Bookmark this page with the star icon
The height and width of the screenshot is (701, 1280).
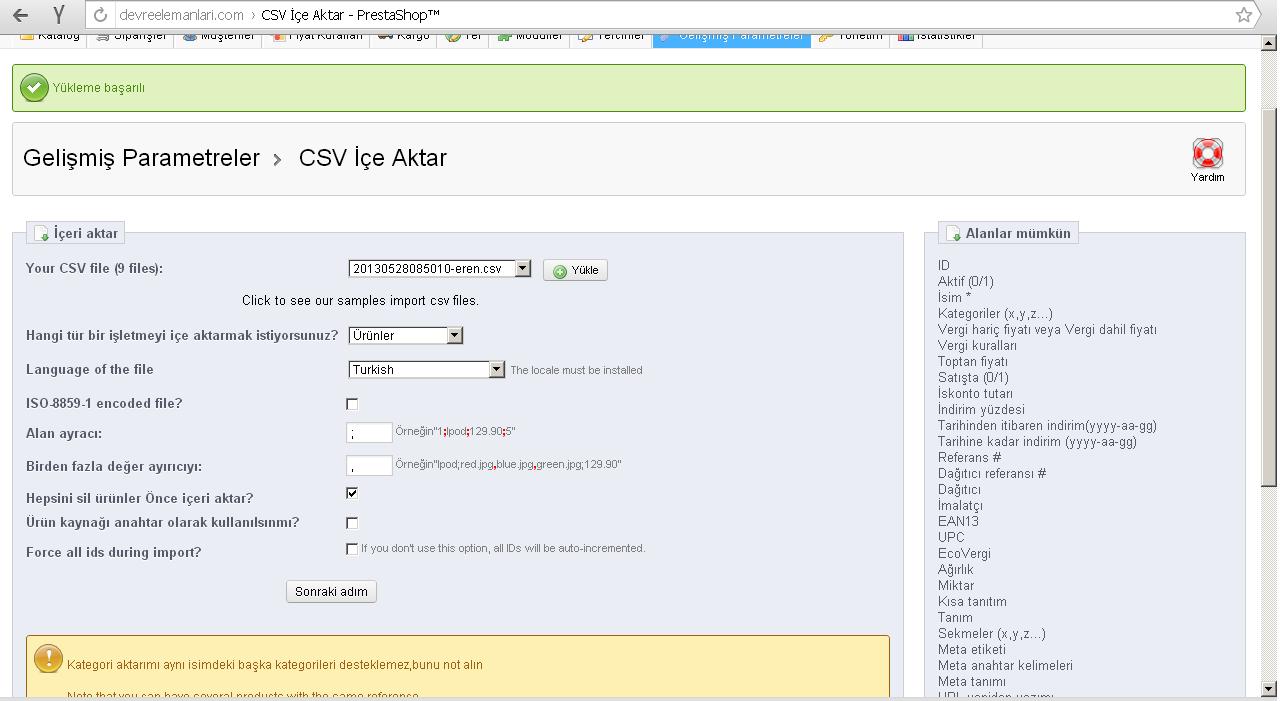1244,15
